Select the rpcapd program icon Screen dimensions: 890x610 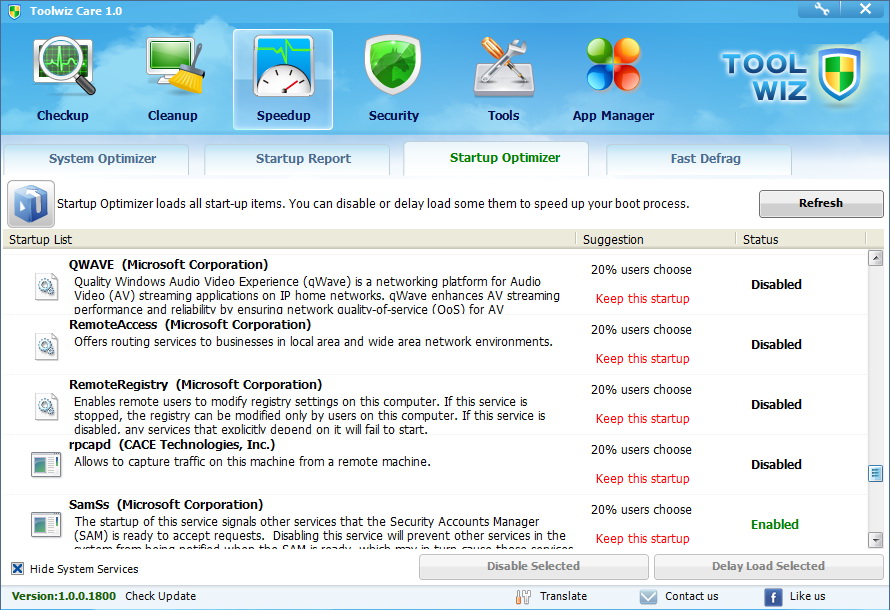click(x=46, y=465)
